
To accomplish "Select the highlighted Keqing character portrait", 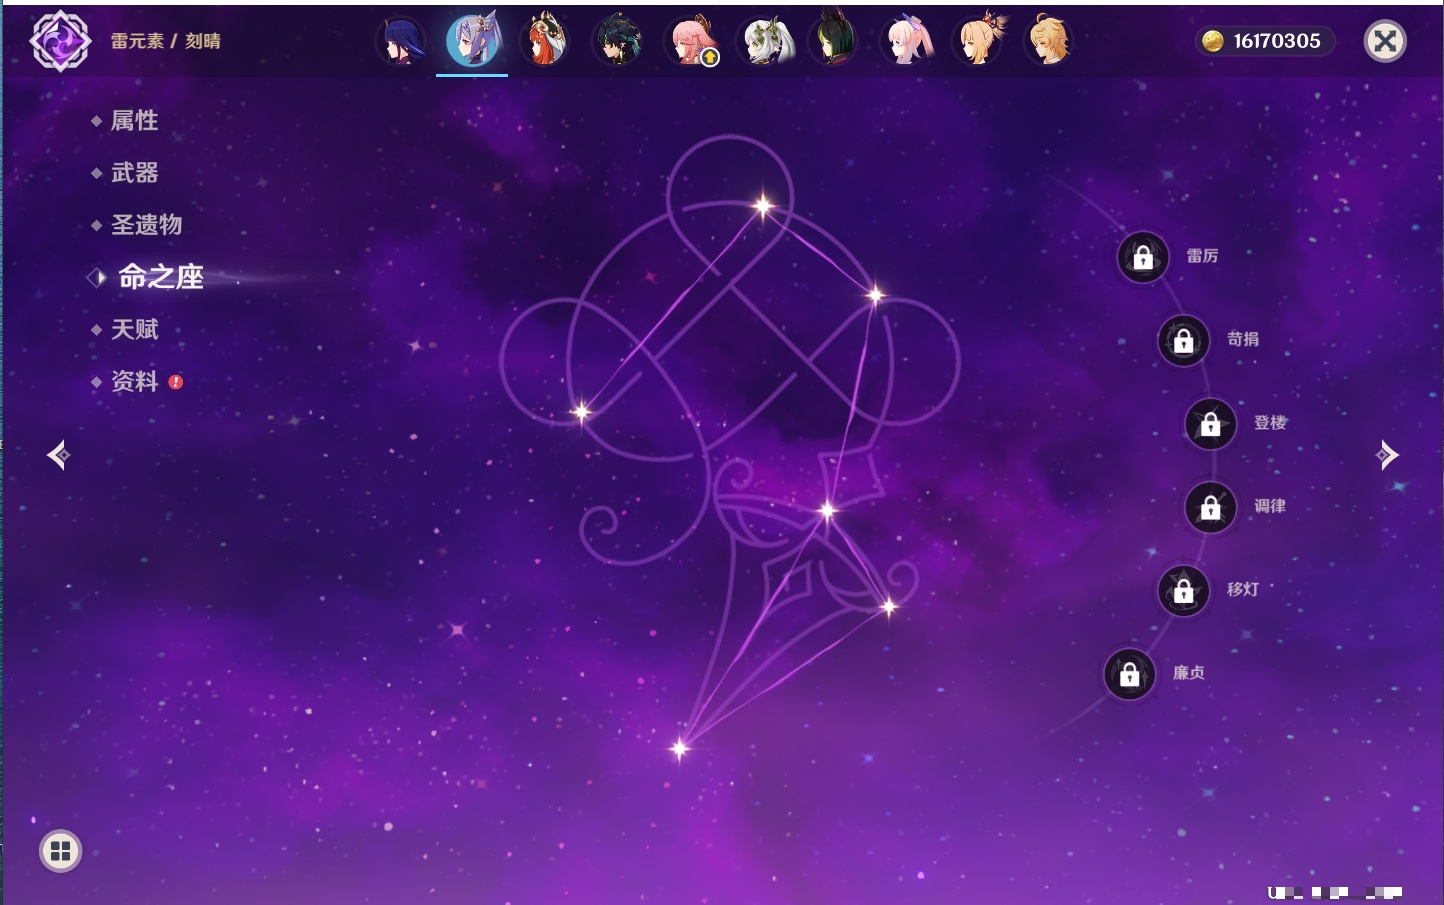I will [472, 41].
